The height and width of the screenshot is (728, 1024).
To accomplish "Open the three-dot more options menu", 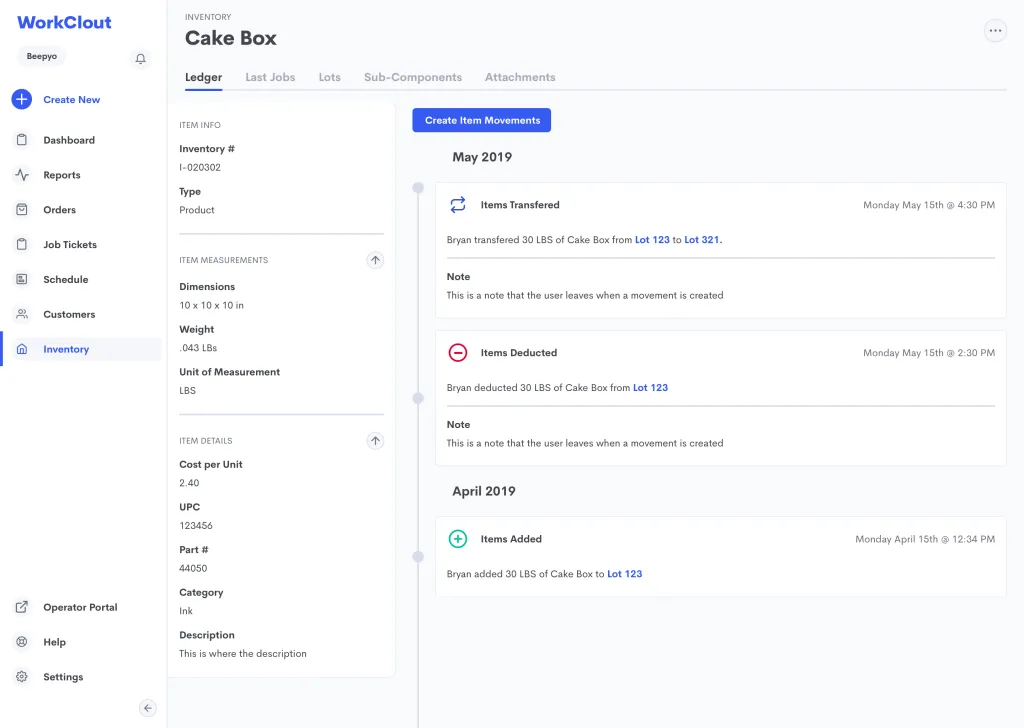I will 995,31.
